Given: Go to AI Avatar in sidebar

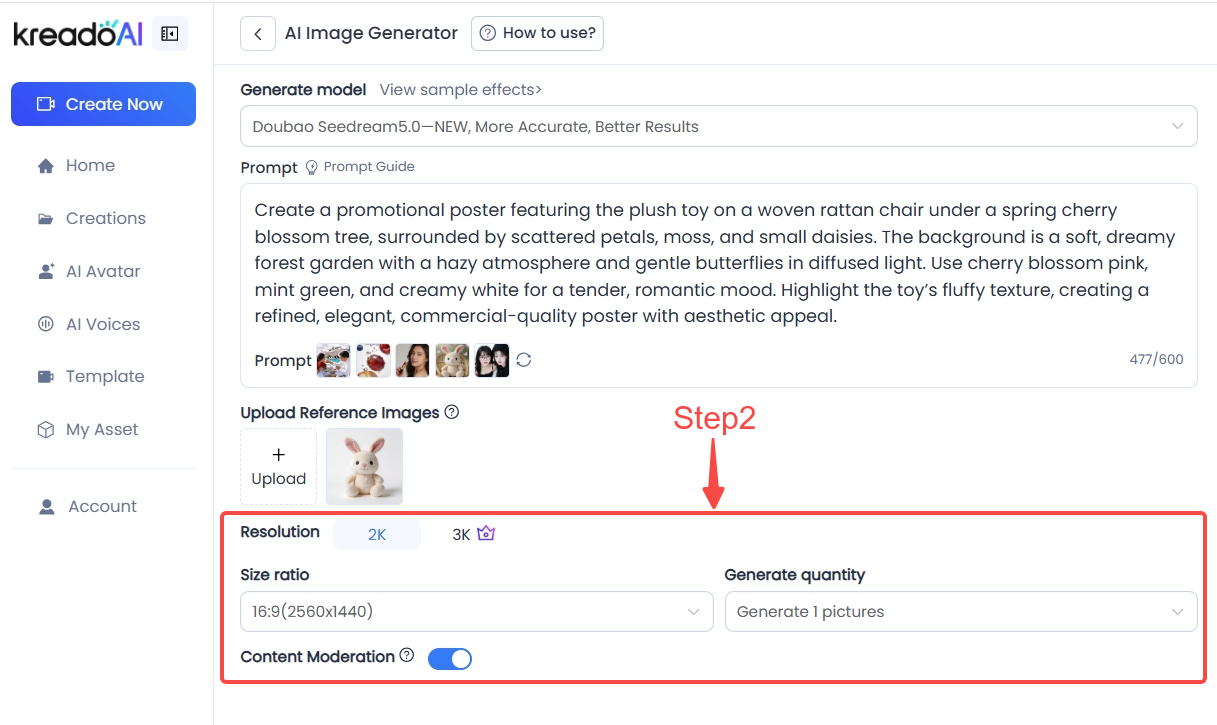Looking at the screenshot, I should (x=102, y=271).
